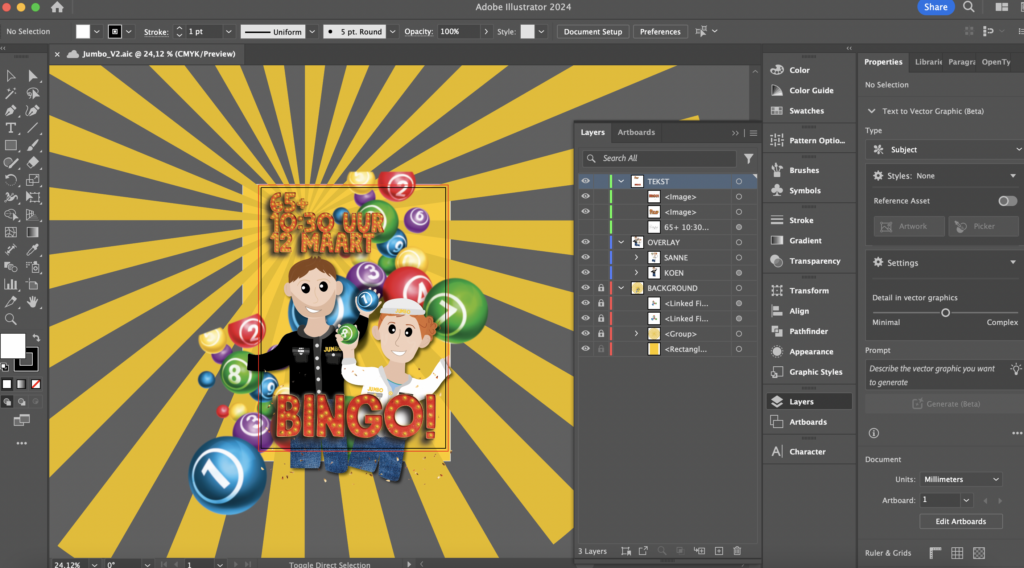Switch to the Libraries tab
The image size is (1024, 568).
pyautogui.click(x=927, y=62)
